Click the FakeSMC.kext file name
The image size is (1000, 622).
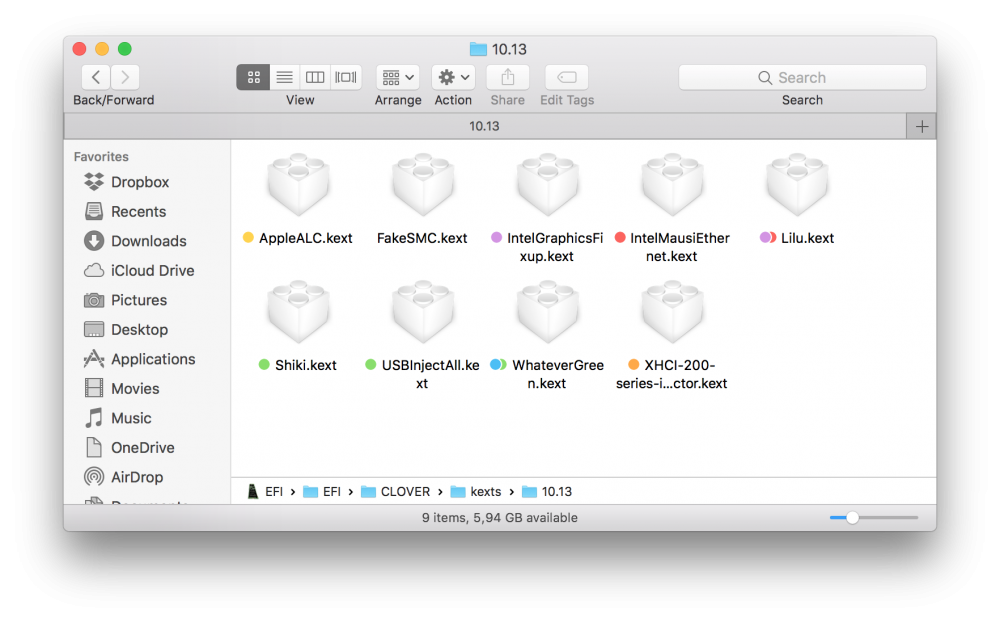[x=422, y=238]
